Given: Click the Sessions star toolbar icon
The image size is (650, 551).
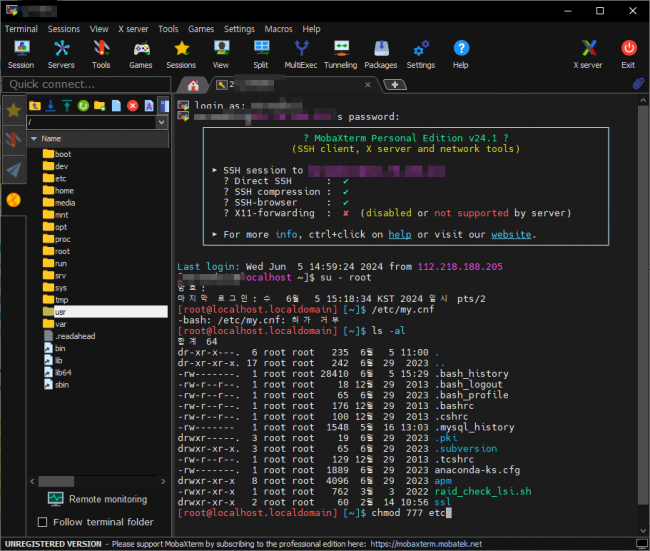Looking at the screenshot, I should [181, 54].
